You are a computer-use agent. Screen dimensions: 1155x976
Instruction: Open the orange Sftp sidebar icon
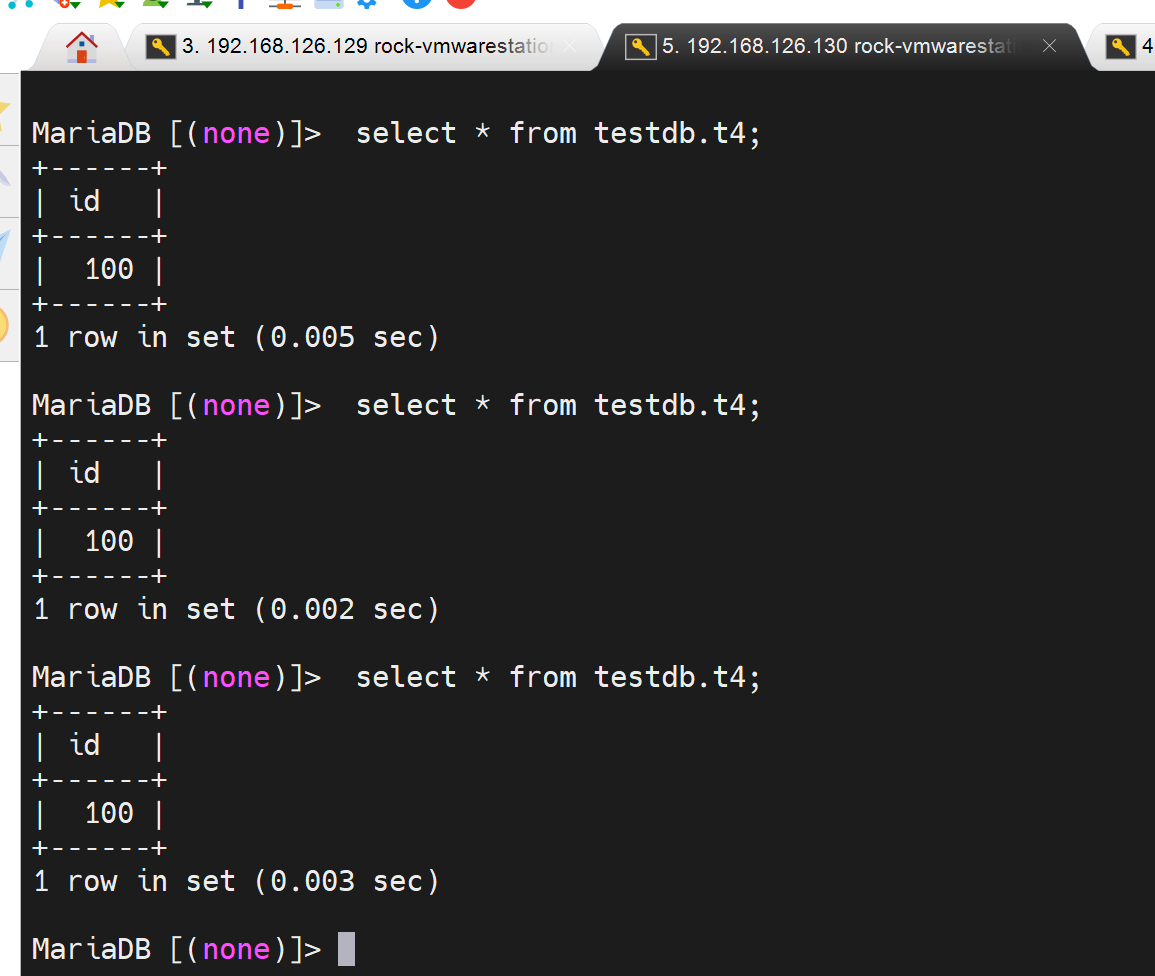click(5, 324)
